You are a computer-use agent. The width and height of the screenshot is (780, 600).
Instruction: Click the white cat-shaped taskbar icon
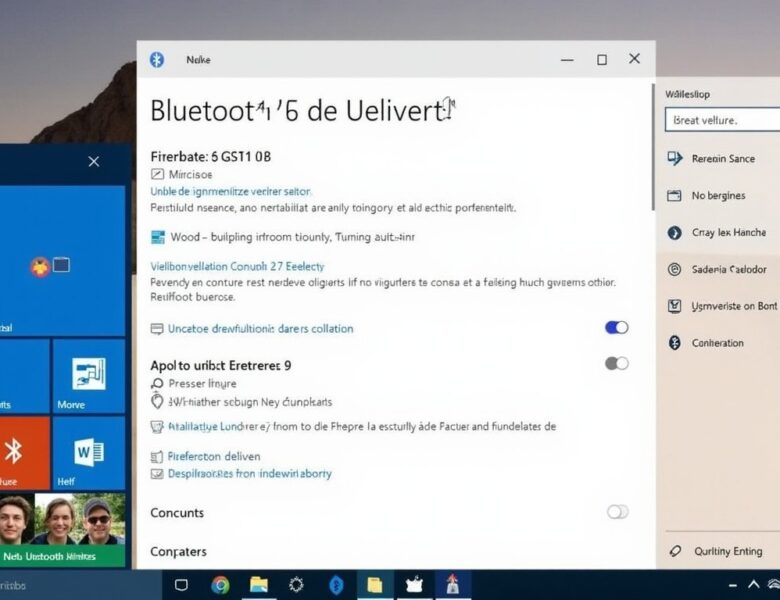[414, 585]
